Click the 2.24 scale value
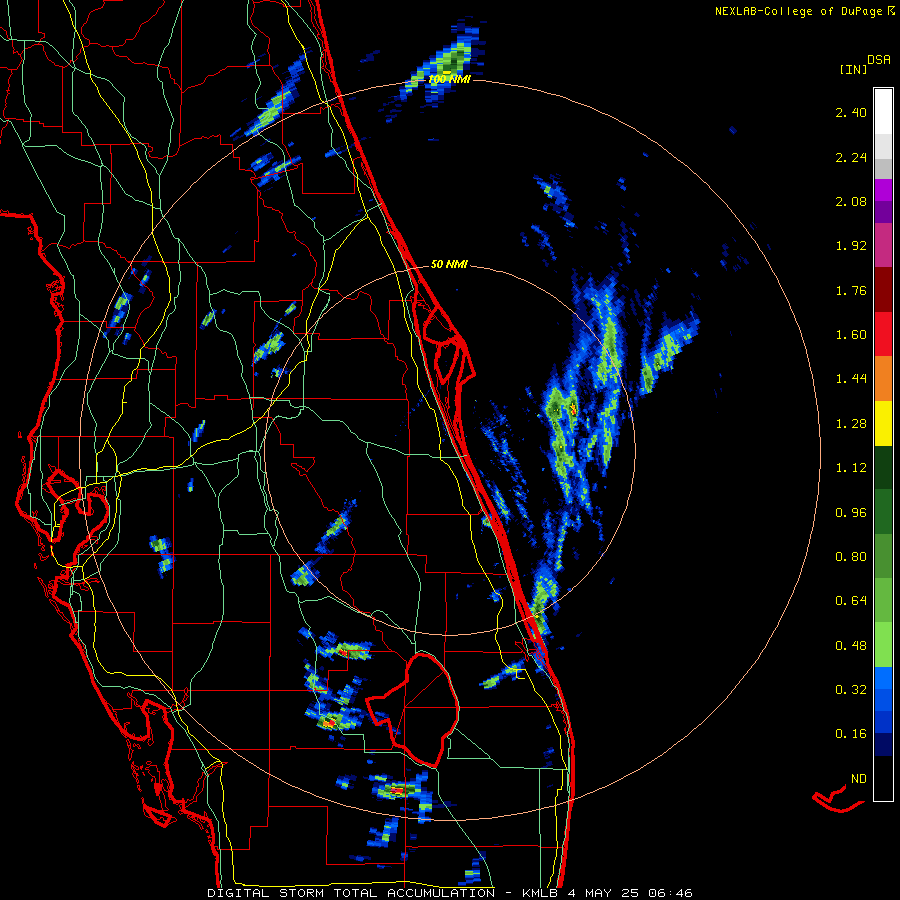 tap(851, 157)
